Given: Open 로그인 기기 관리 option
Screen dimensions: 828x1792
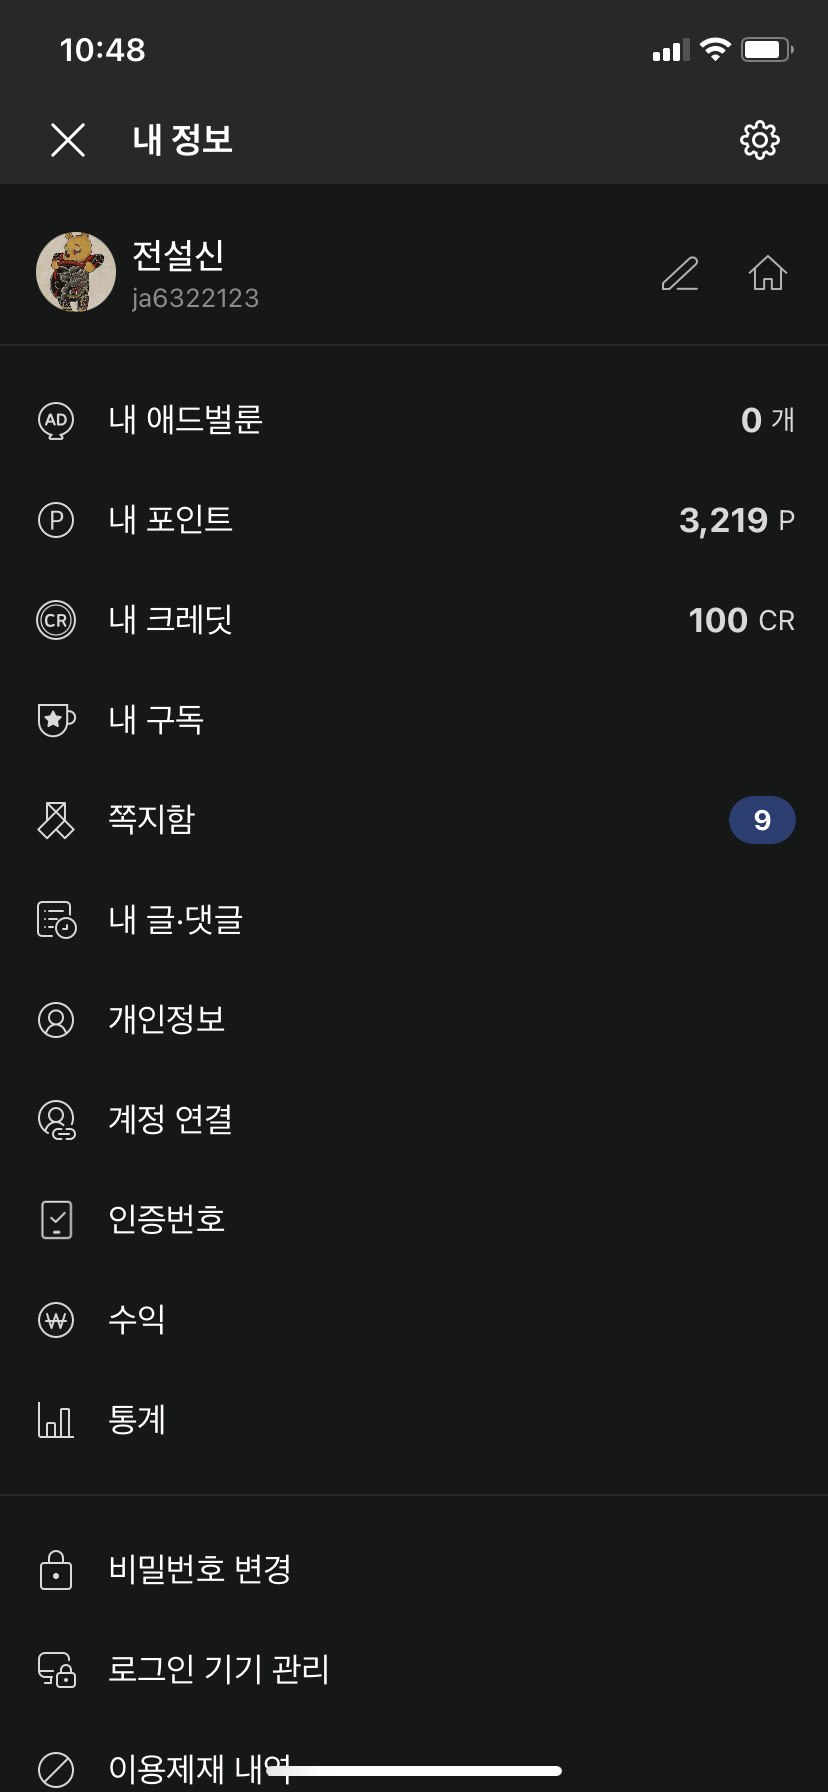Looking at the screenshot, I should click(219, 1670).
